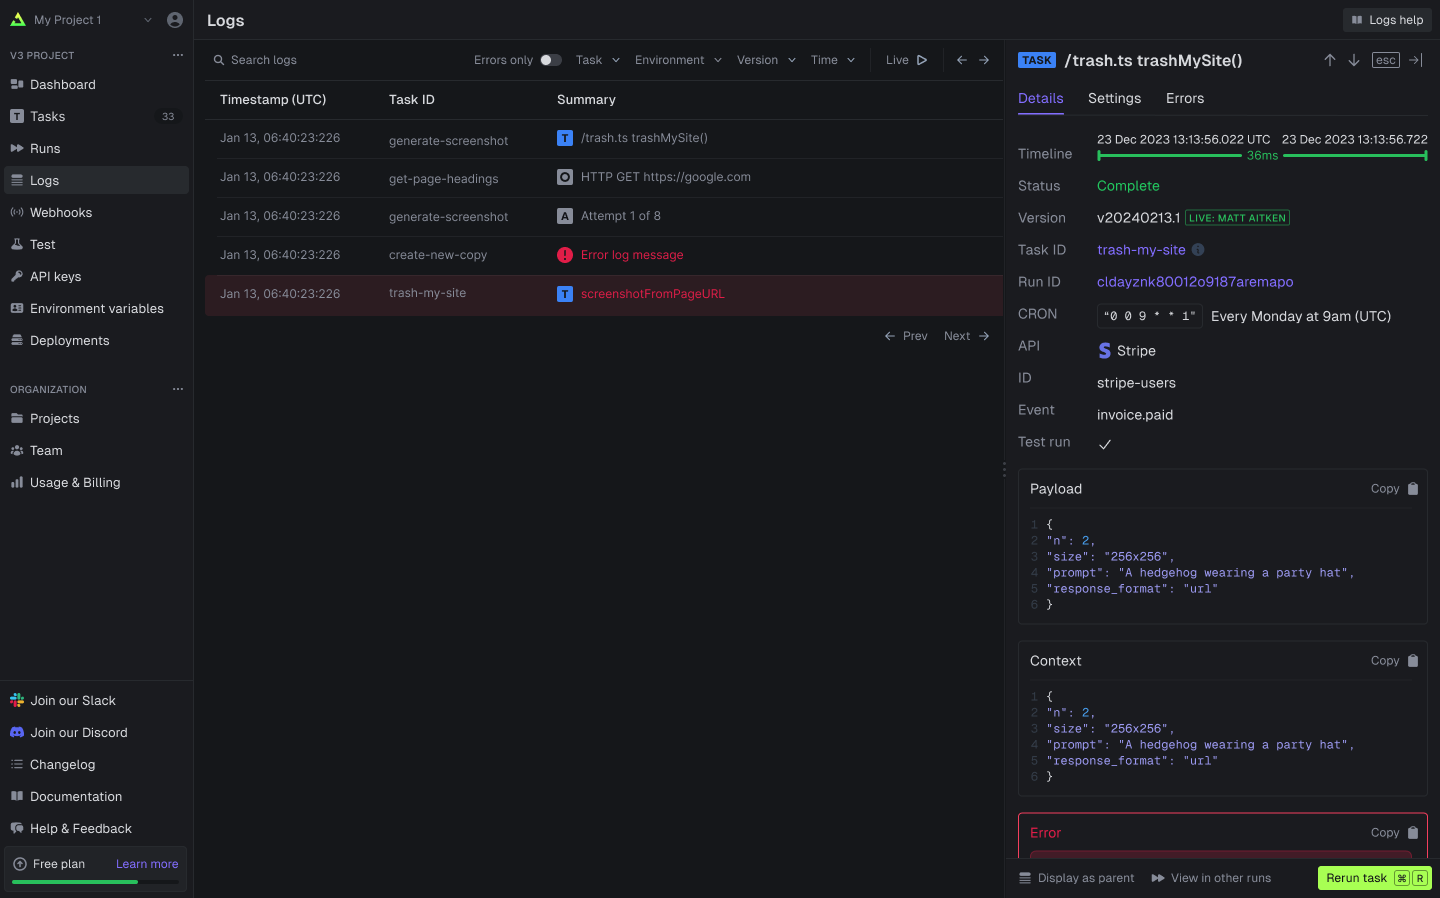
Task: Open the Run ID cldayznk80012o9187aremapo link
Action: 1195,282
